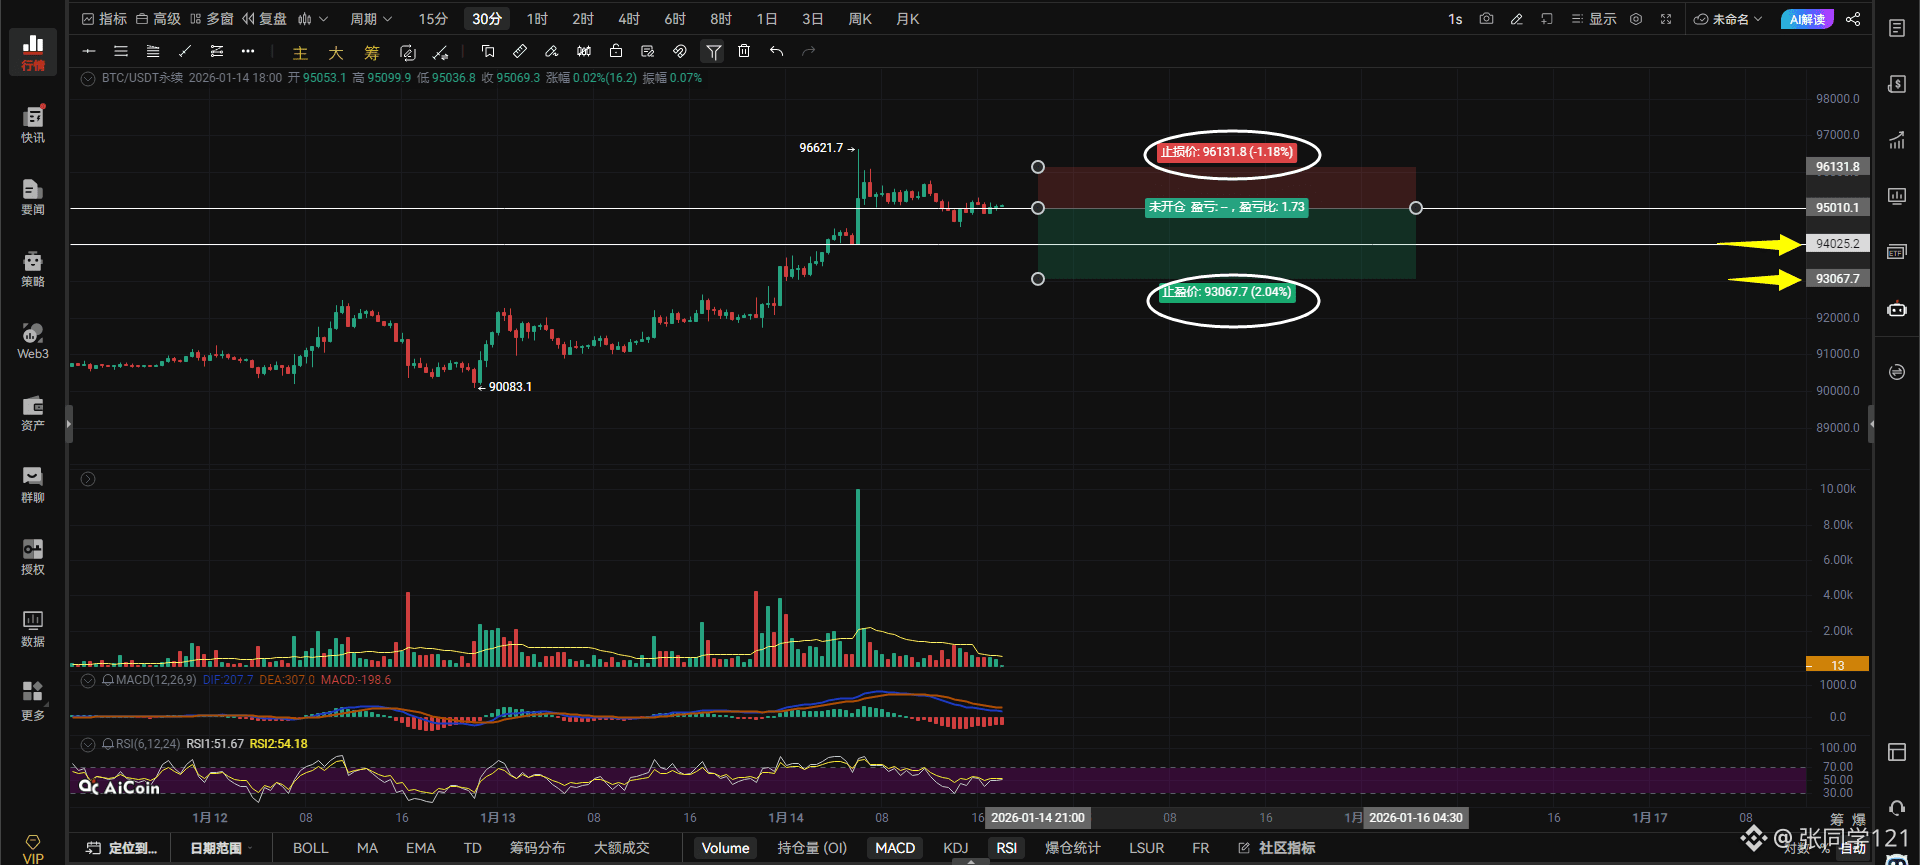The width and height of the screenshot is (1920, 865).
Task: Toggle the Volume indicator
Action: (725, 848)
